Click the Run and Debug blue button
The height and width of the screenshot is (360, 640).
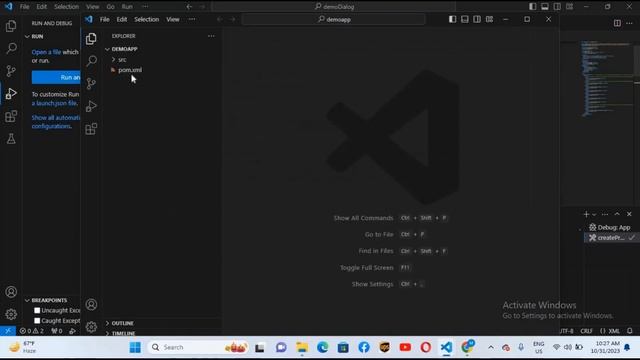pyautogui.click(x=56, y=77)
